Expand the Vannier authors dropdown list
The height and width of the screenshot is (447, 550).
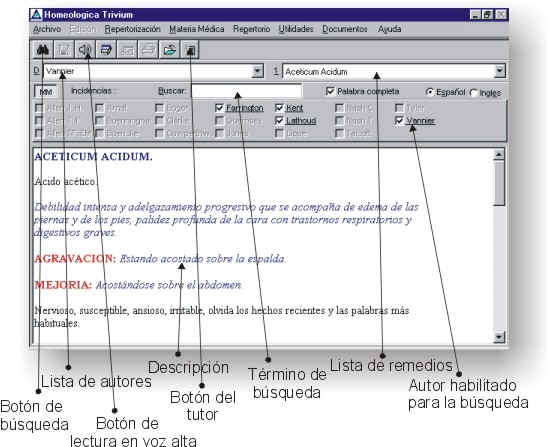(257, 71)
